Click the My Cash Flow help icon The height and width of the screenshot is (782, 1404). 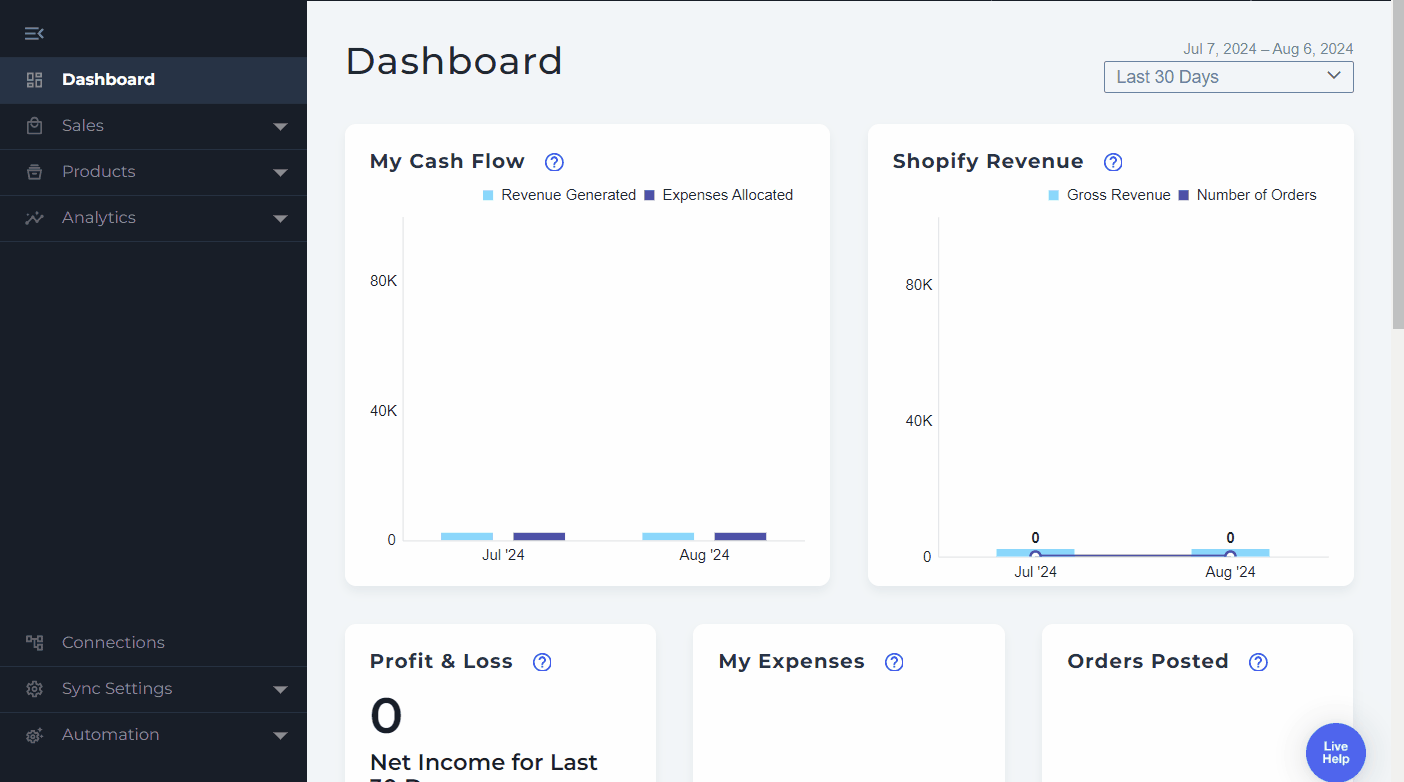pos(554,162)
